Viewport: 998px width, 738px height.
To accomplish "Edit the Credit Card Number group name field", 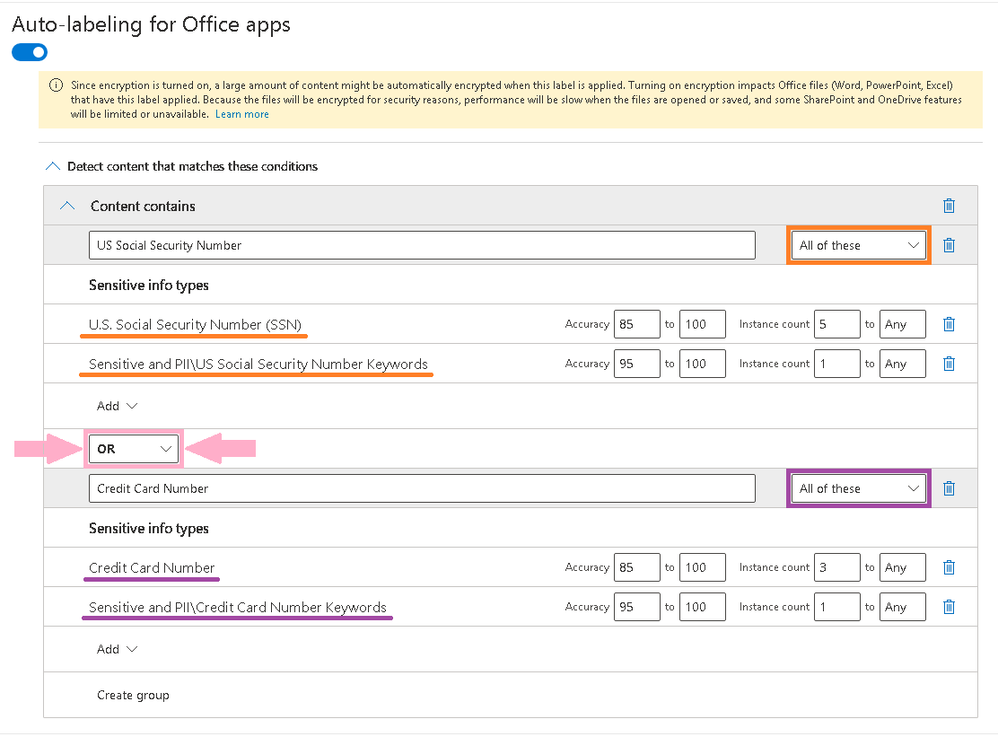I will coord(422,489).
